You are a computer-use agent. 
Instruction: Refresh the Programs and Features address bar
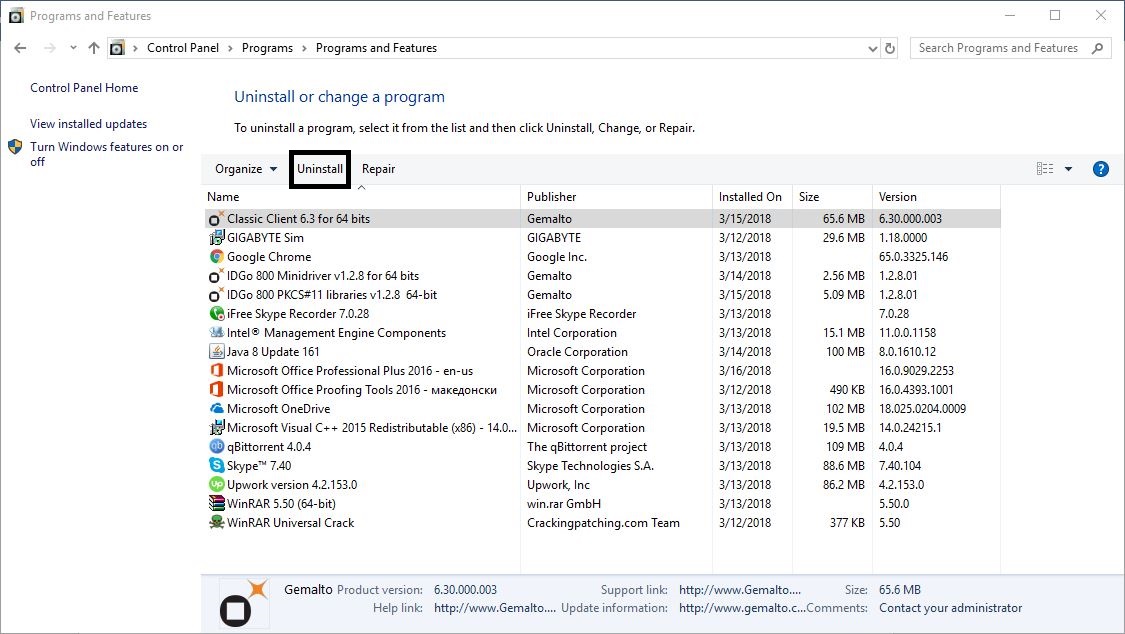[x=890, y=48]
